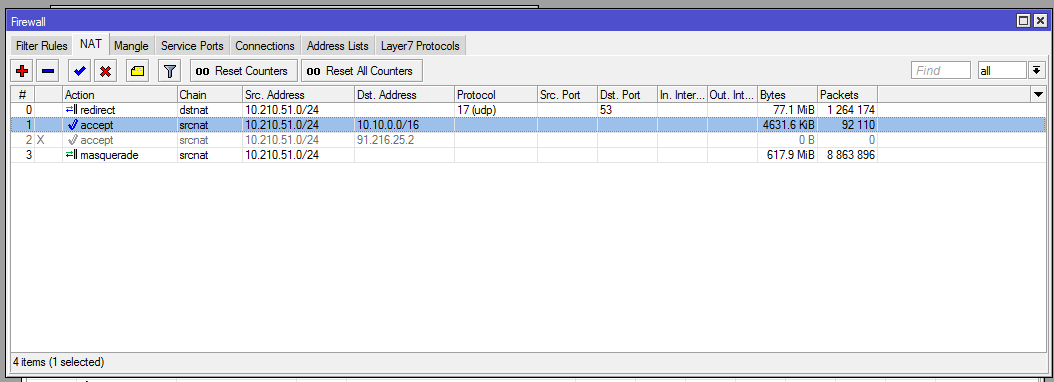The width and height of the screenshot is (1054, 382).
Task: Add a new NAT rule with the red plus
Action: click(22, 71)
